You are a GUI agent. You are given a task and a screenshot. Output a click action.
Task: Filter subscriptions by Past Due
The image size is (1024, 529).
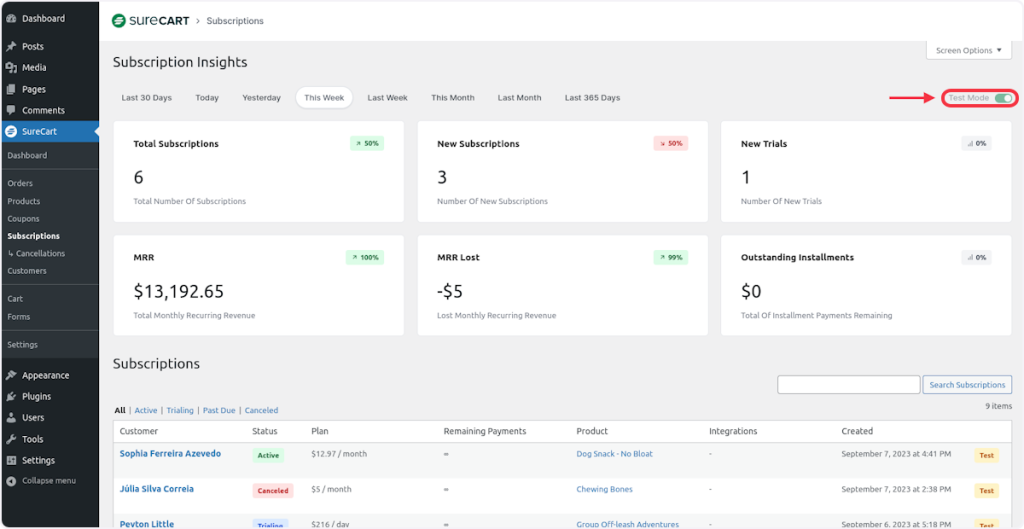point(219,411)
